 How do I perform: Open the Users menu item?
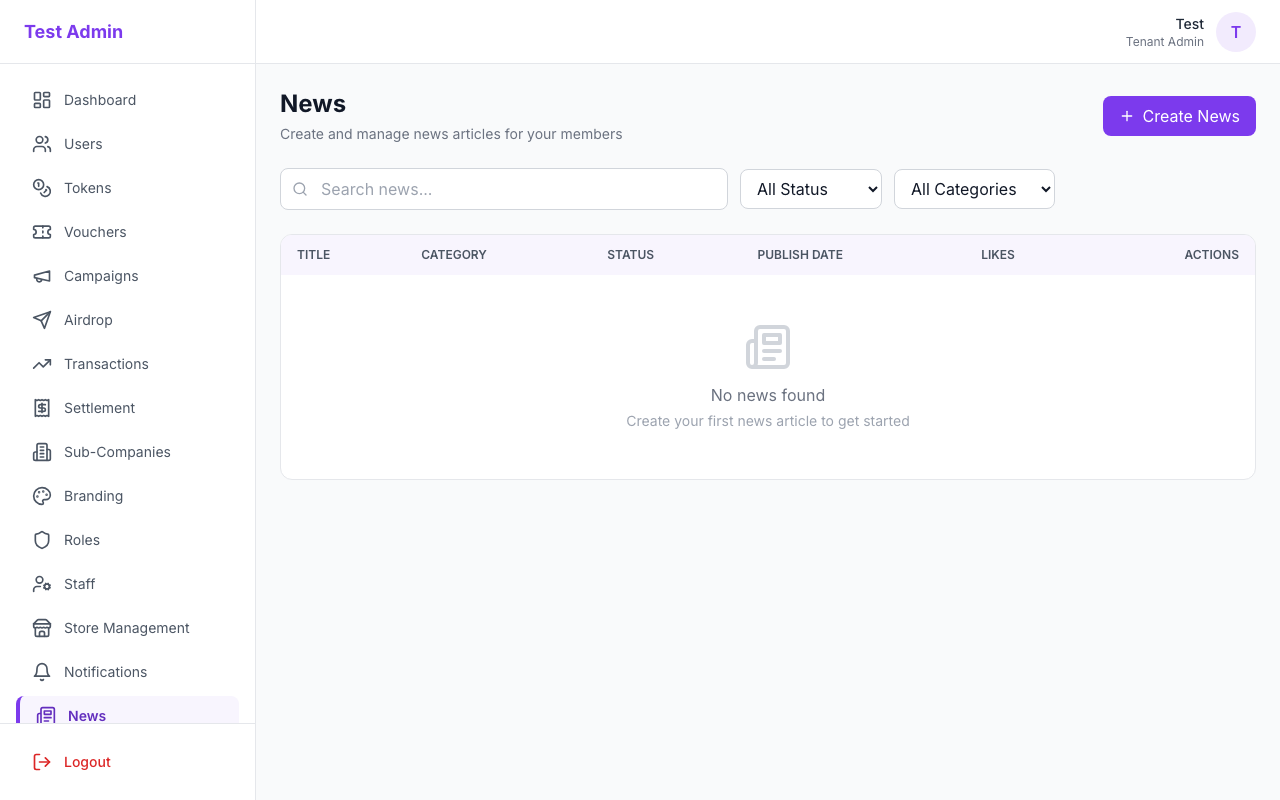(83, 144)
